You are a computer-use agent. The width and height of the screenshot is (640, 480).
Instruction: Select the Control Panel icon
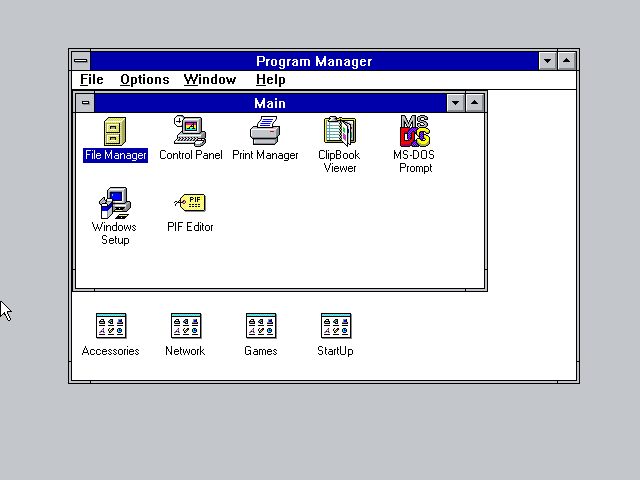pos(190,131)
